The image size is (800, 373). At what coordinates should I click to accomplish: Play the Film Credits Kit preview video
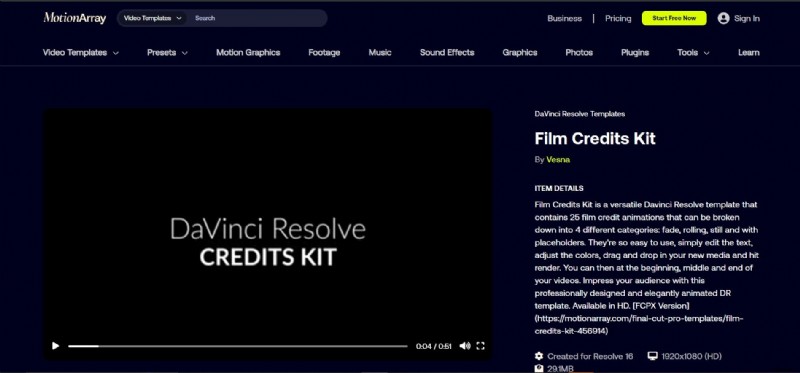pyautogui.click(x=55, y=346)
